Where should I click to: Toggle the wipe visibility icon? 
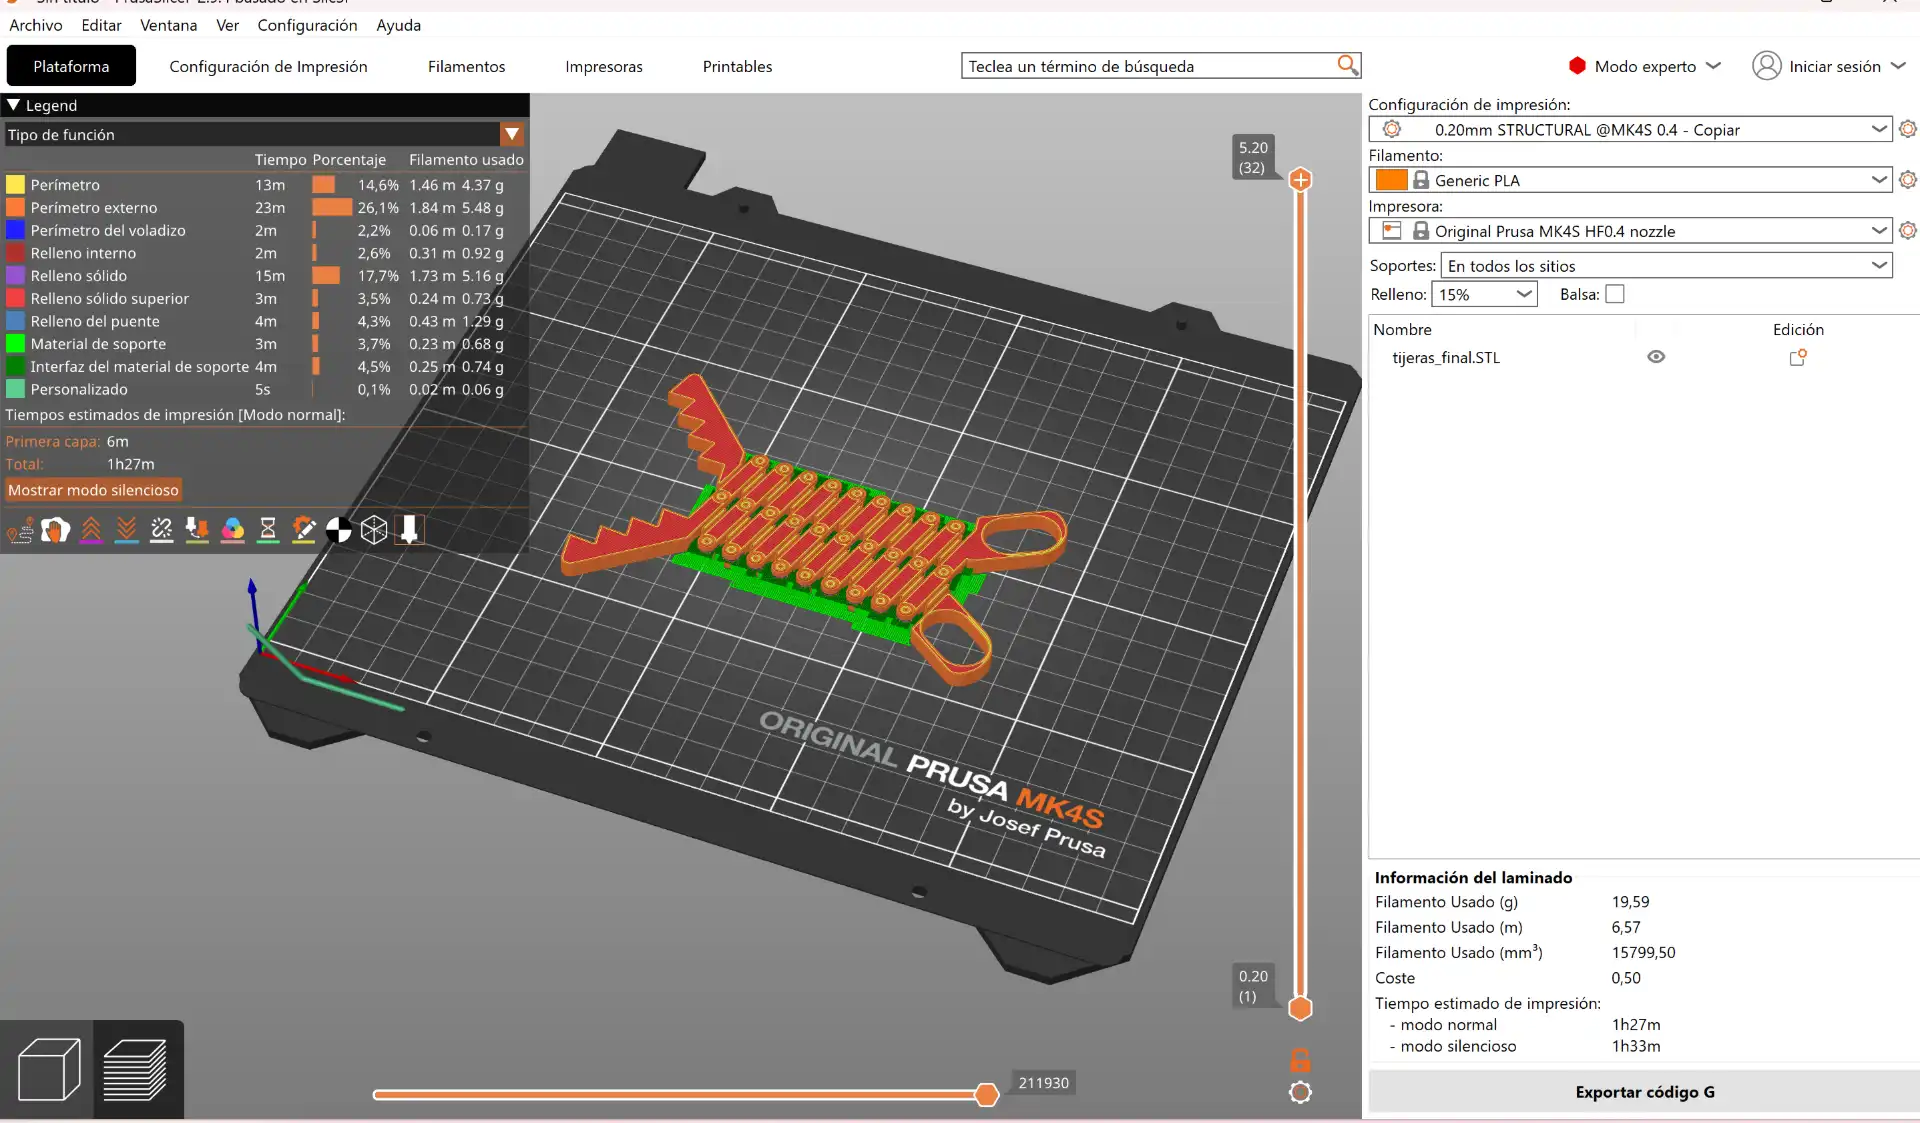click(56, 530)
